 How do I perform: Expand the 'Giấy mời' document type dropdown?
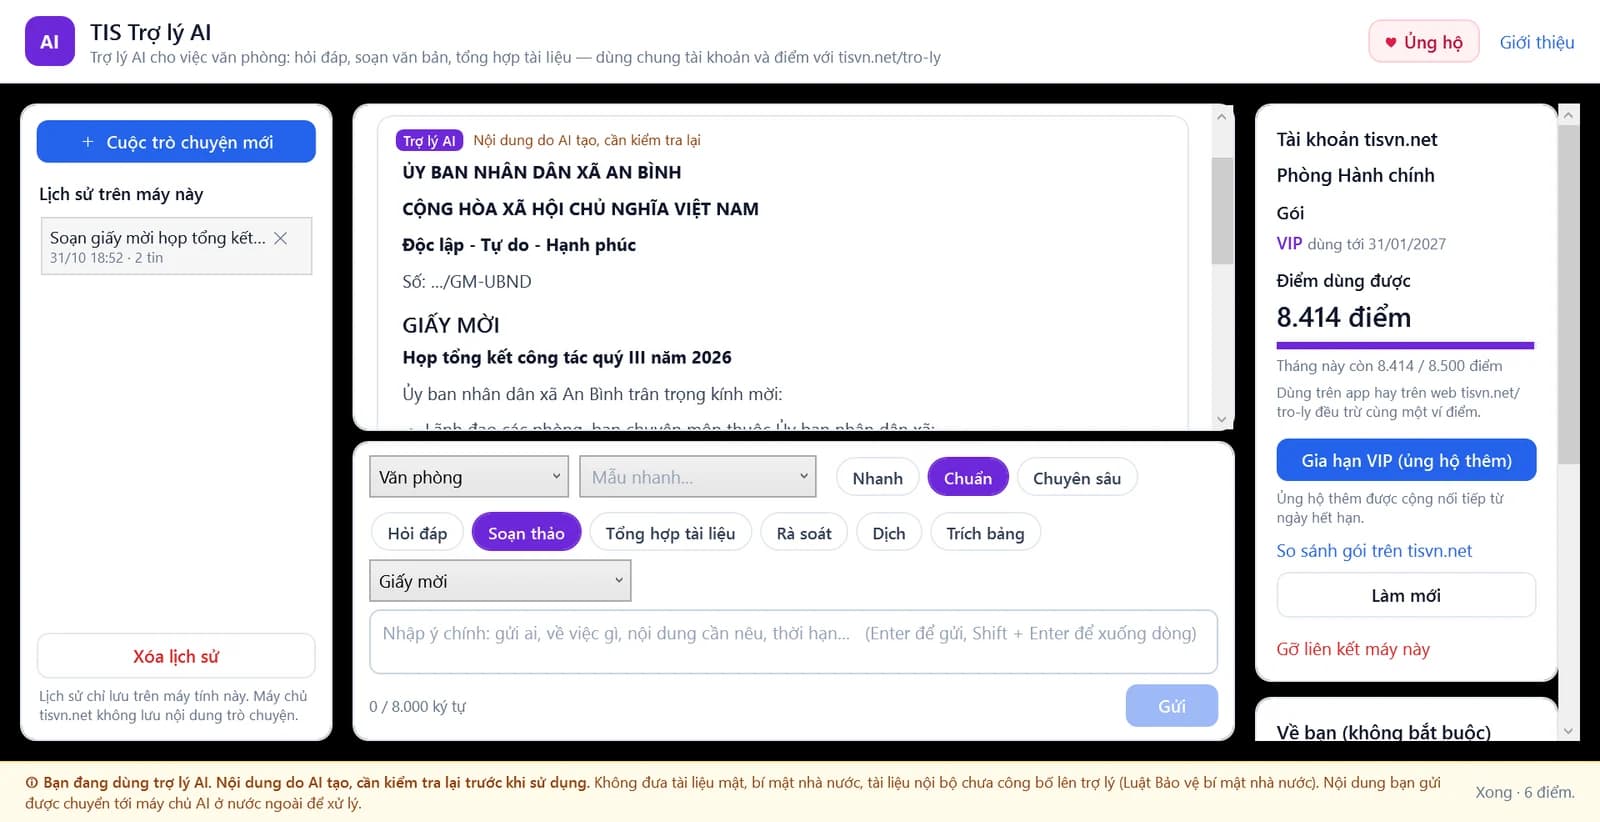(500, 581)
